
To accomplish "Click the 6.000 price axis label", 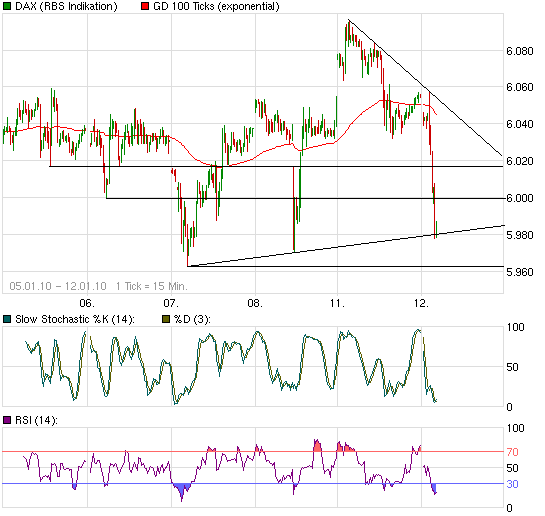I will coord(520,198).
